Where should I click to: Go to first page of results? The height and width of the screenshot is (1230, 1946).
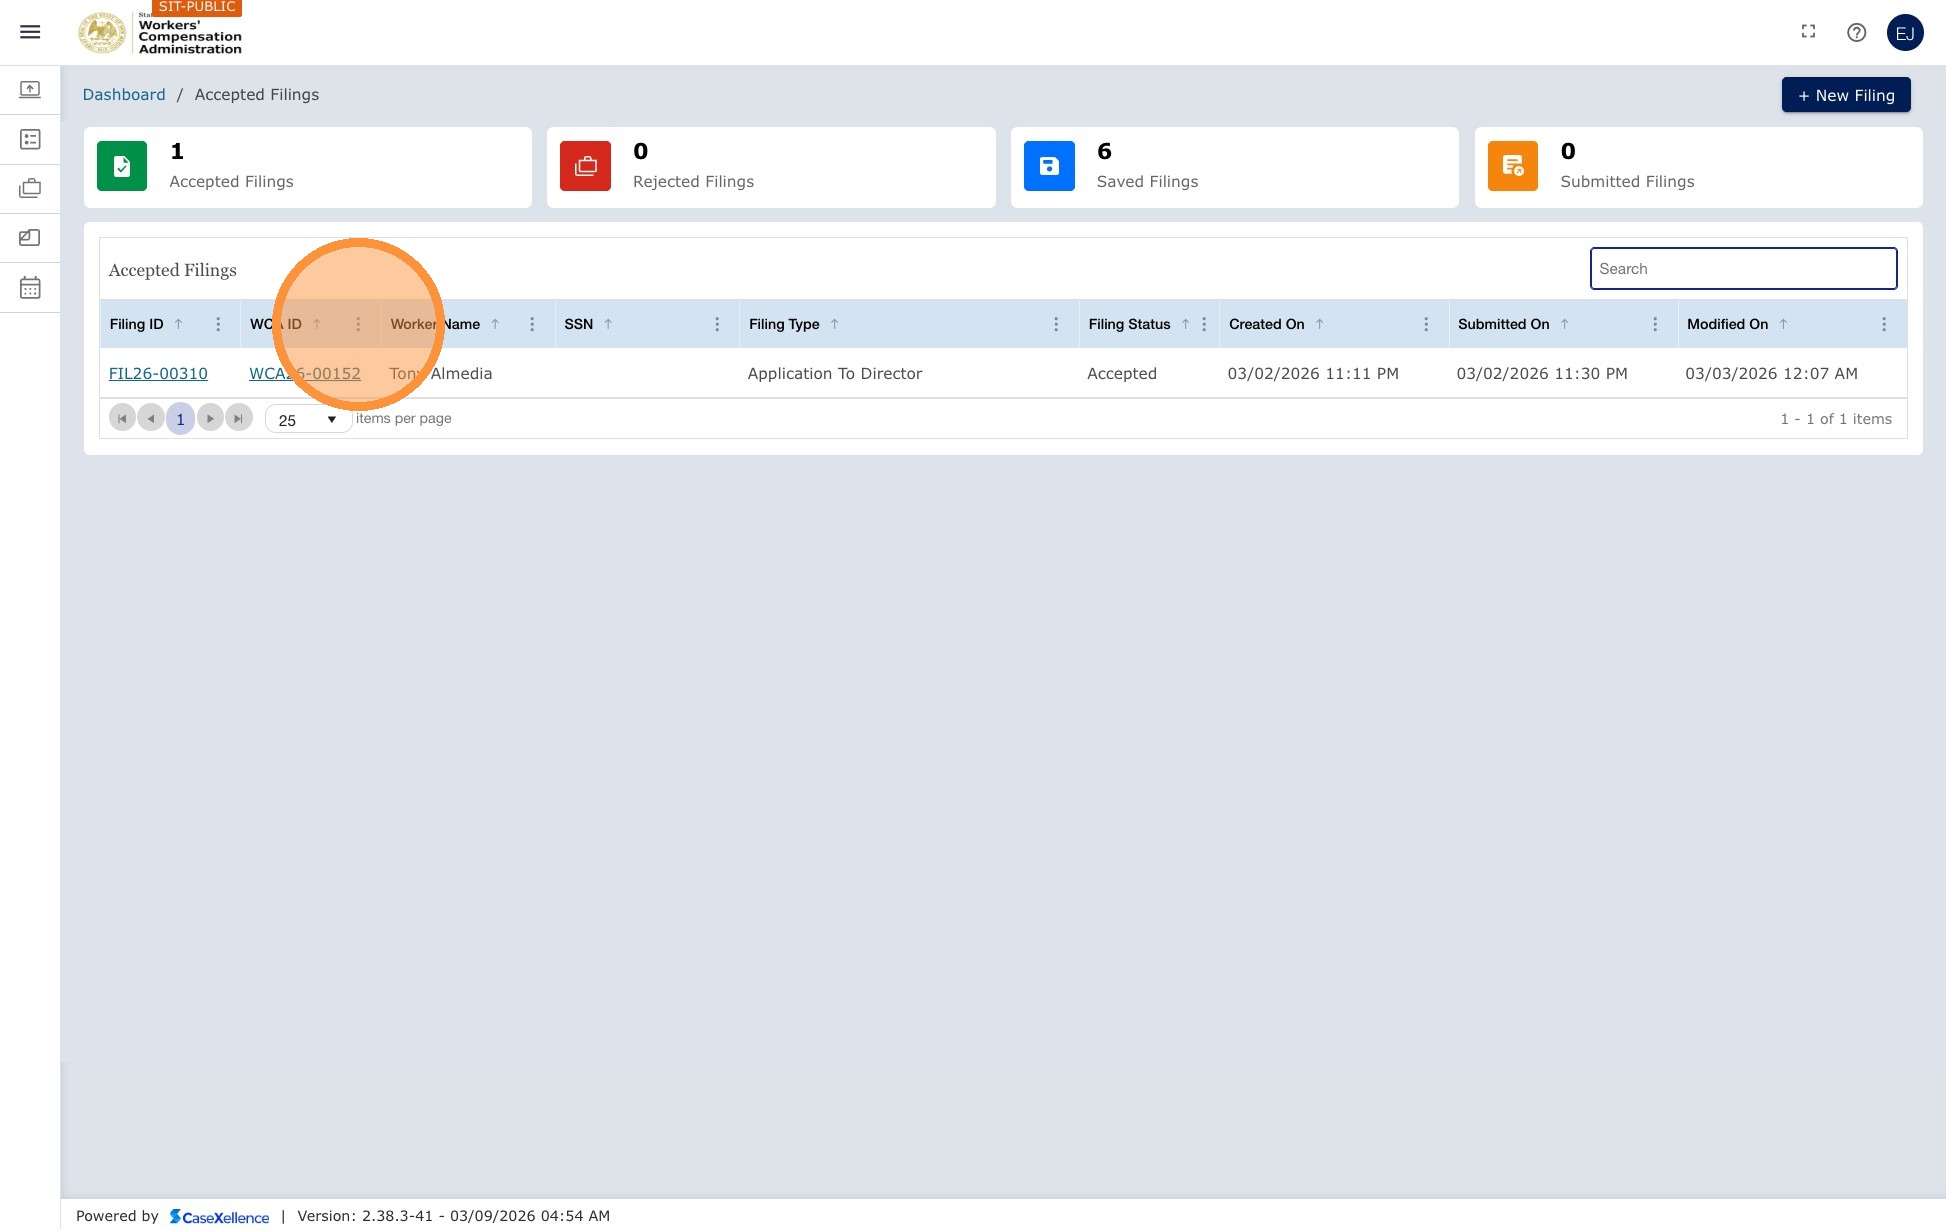coord(122,418)
